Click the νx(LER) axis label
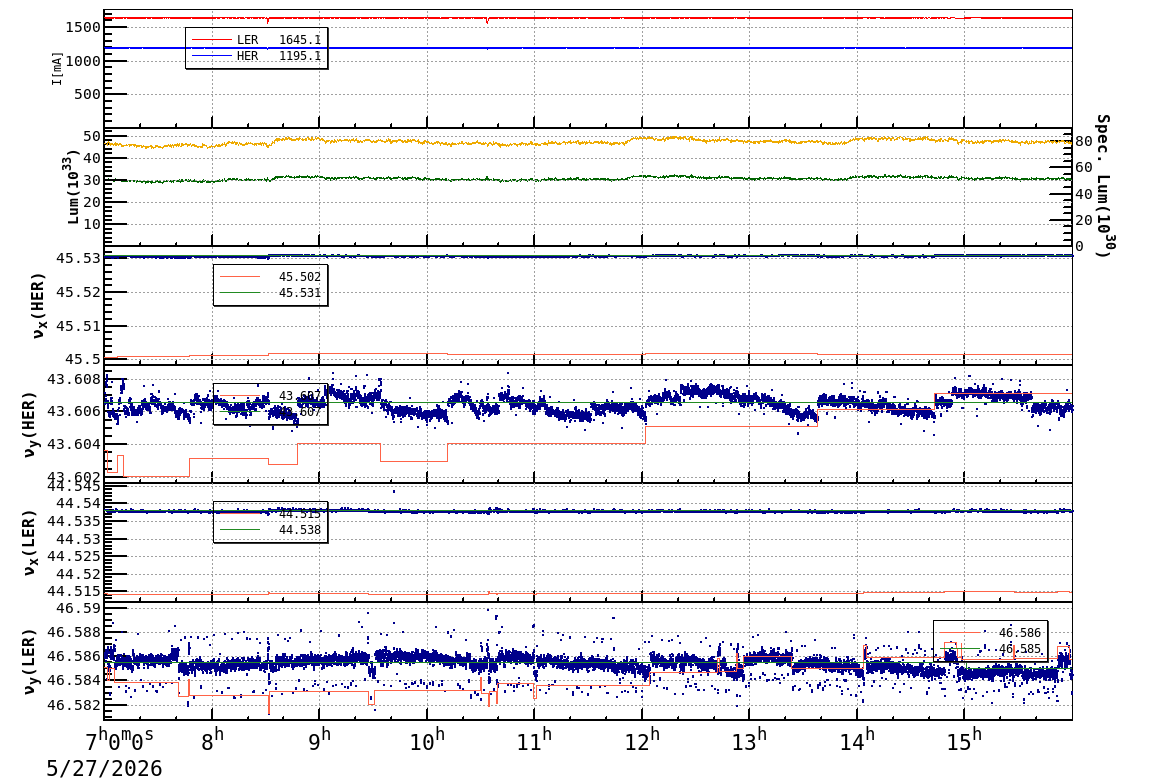The width and height of the screenshot is (1154, 782). tap(29, 543)
